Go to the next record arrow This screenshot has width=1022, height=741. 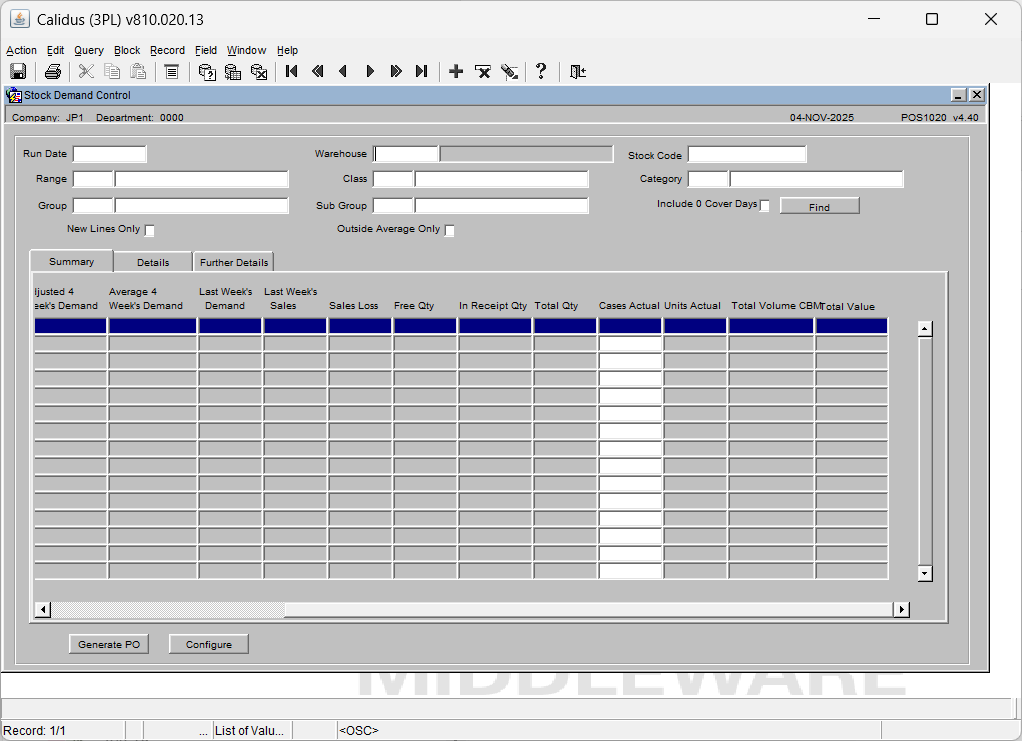point(370,71)
